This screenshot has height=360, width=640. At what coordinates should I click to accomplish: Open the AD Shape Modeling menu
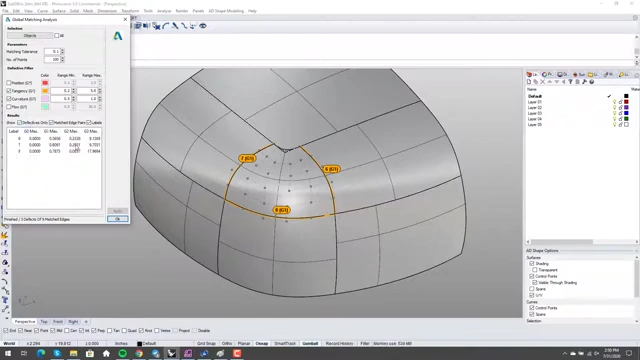point(226,11)
